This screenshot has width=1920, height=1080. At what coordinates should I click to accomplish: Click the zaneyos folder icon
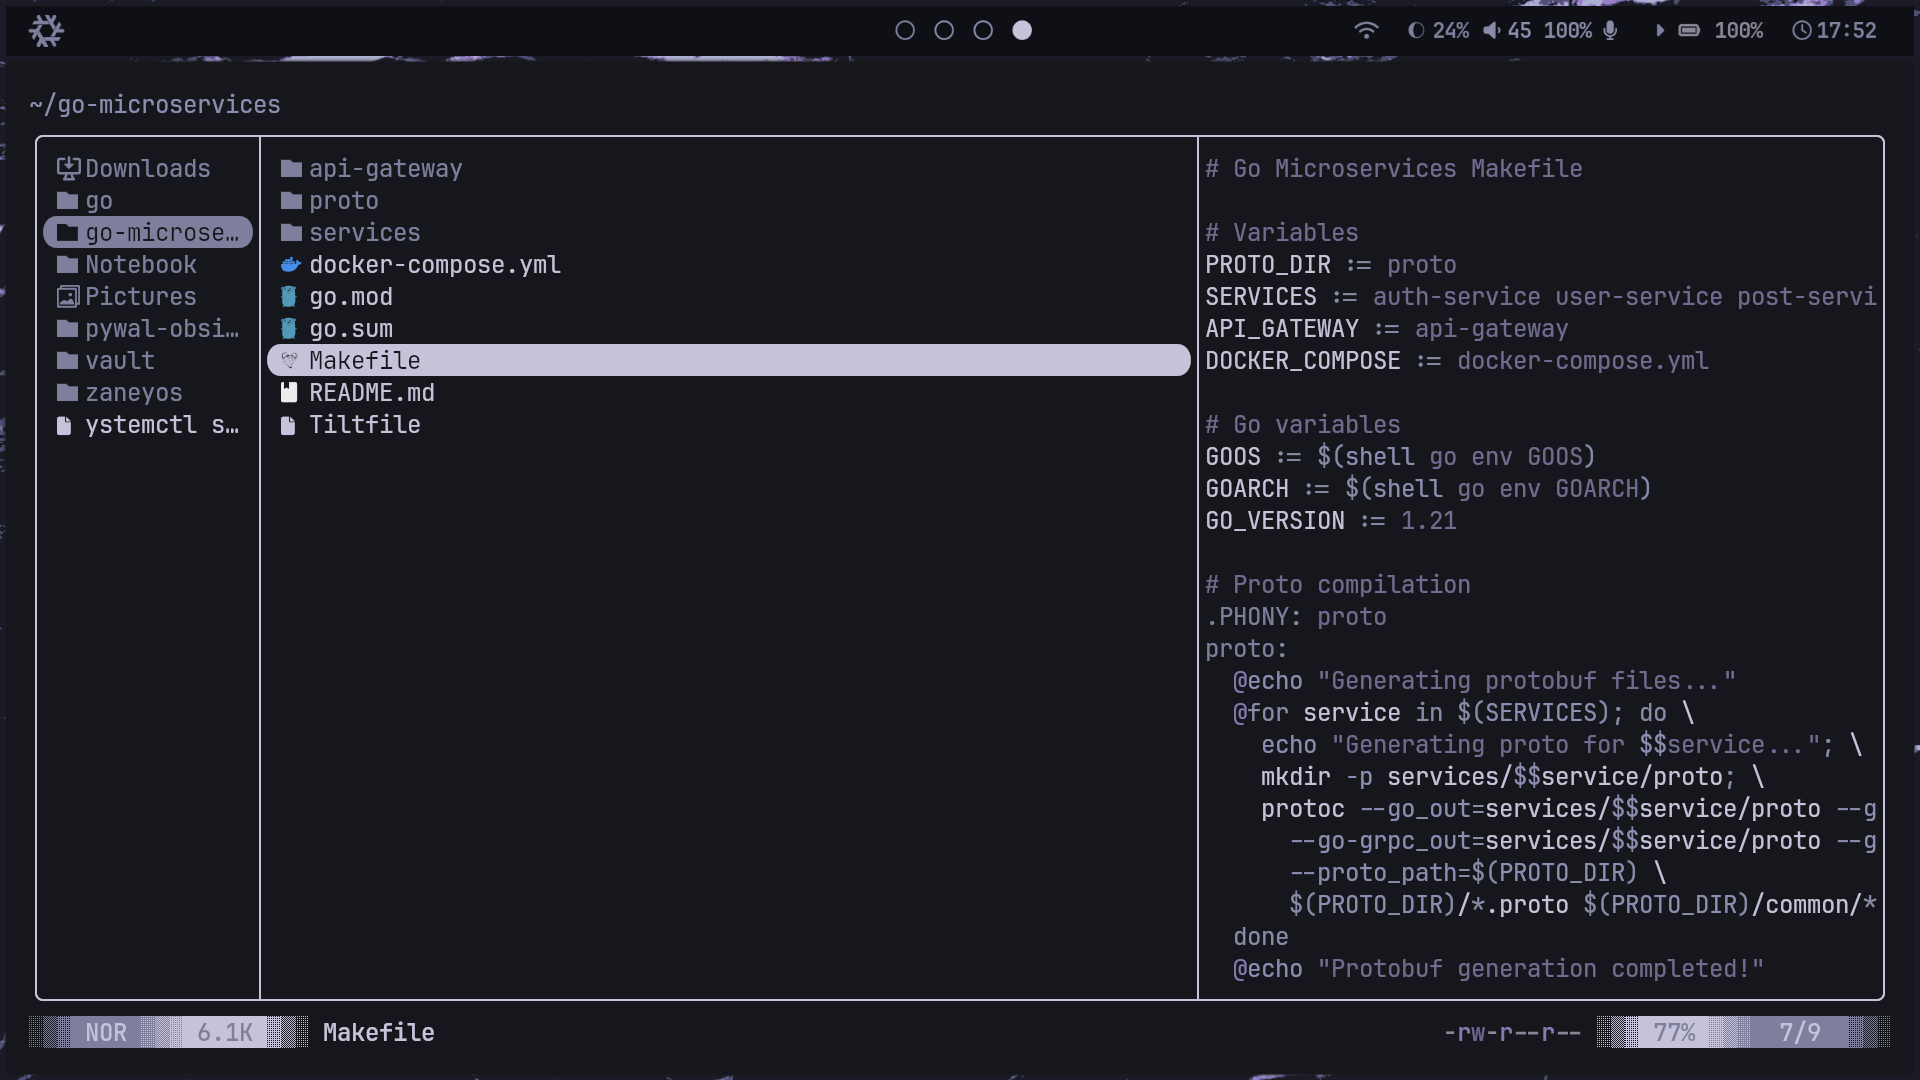pos(68,392)
